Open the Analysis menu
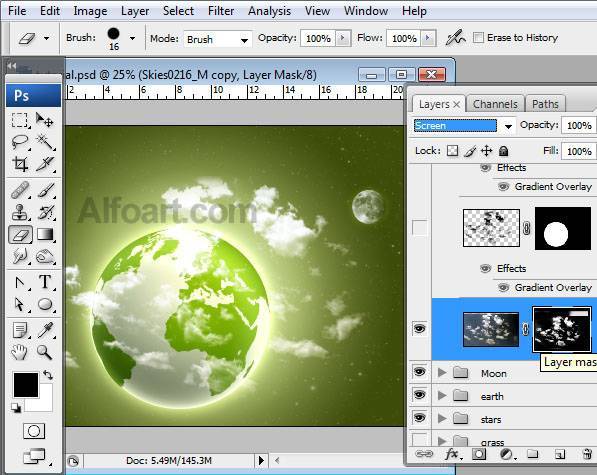597x475 pixels. pyautogui.click(x=270, y=11)
